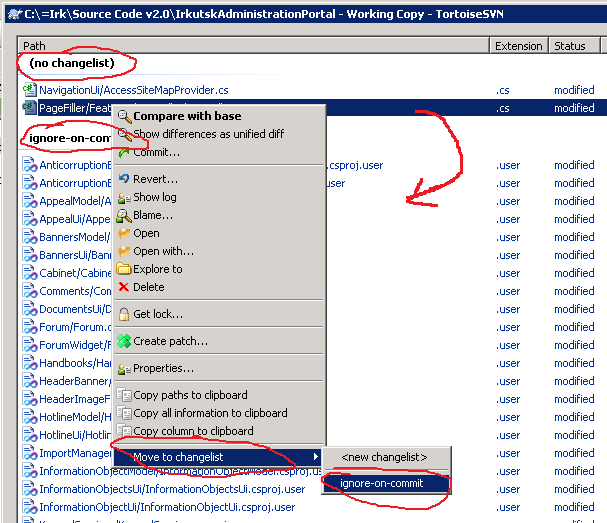Click the Blame magnifier icon
The width and height of the screenshot is (607, 523).
click(124, 216)
